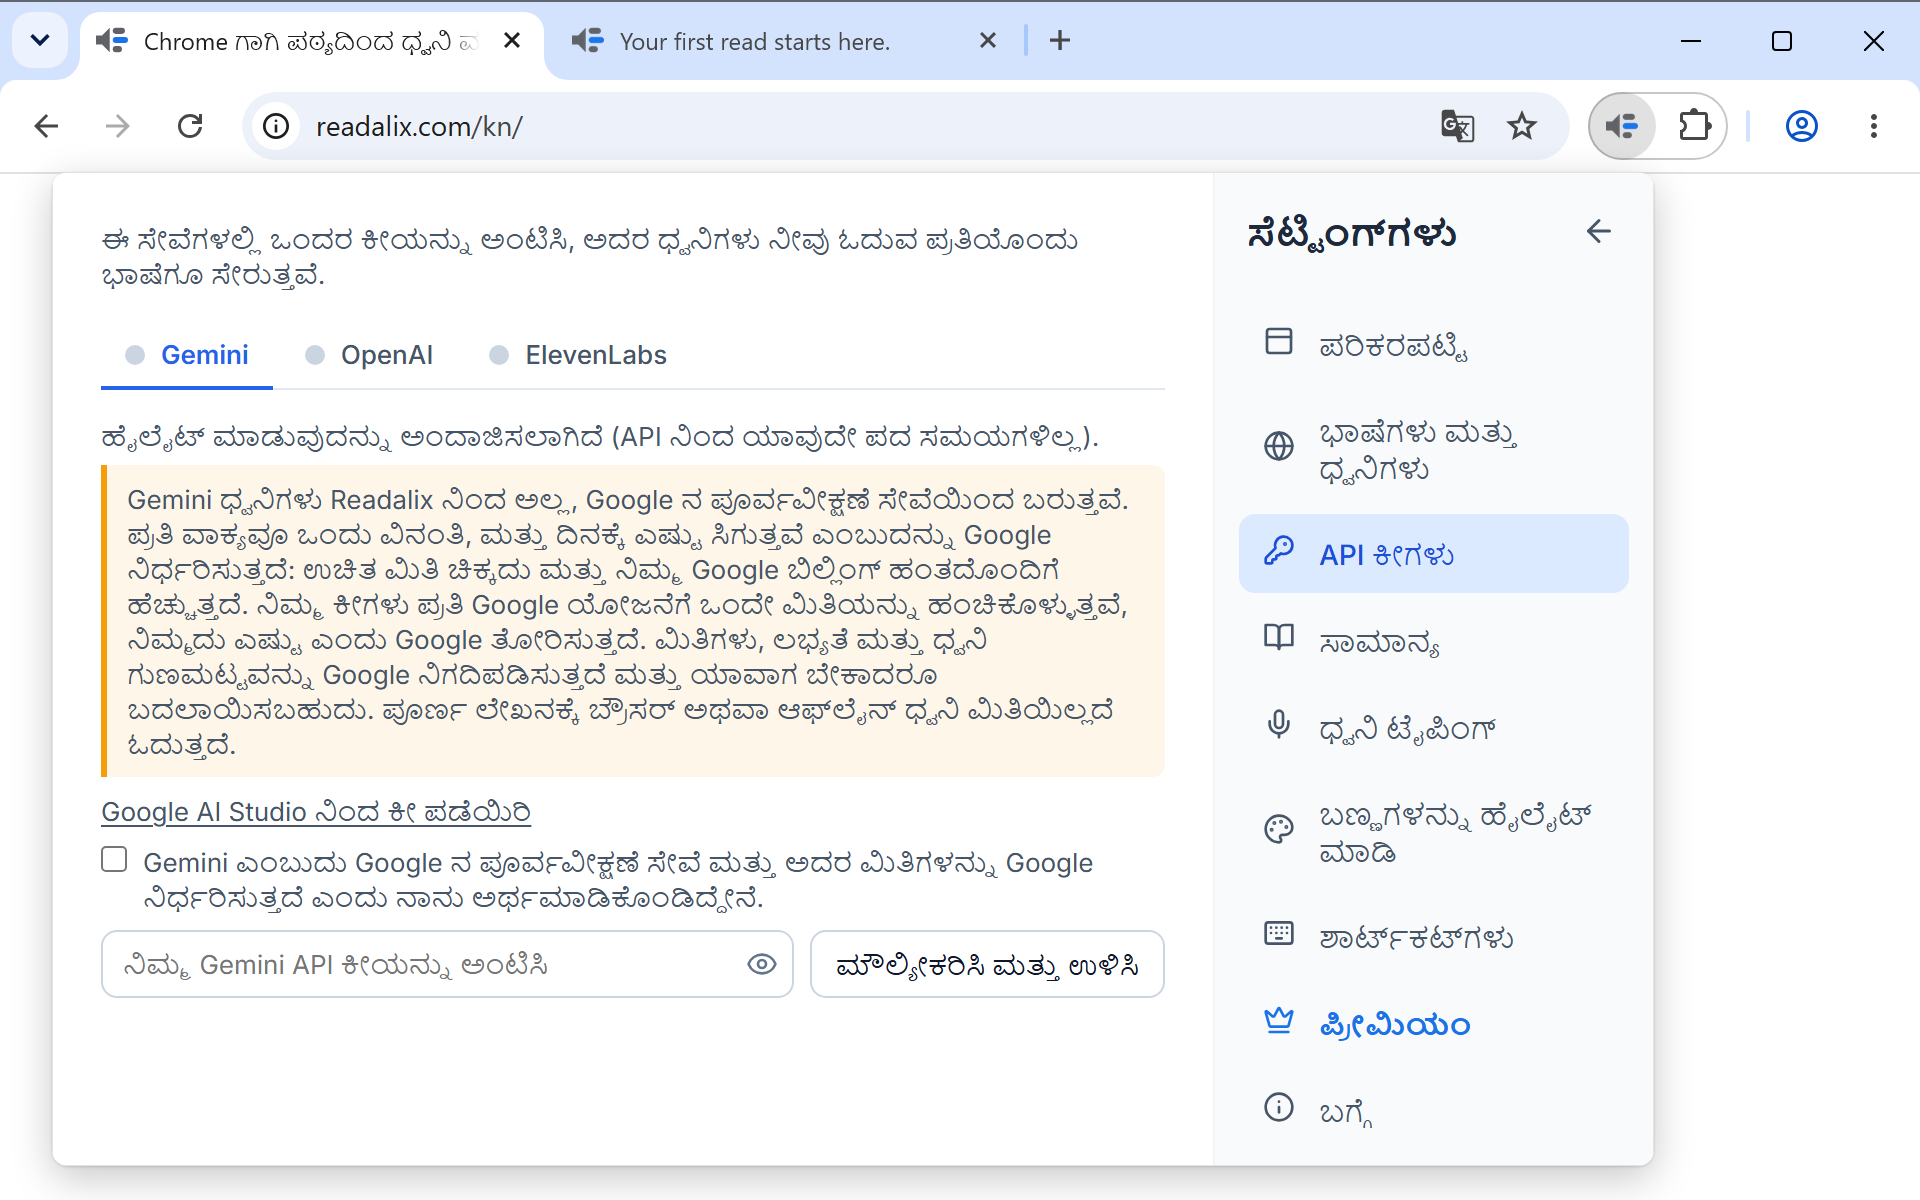Expand the tab search dropdown chevron
The height and width of the screenshot is (1200, 1920).
click(x=40, y=40)
